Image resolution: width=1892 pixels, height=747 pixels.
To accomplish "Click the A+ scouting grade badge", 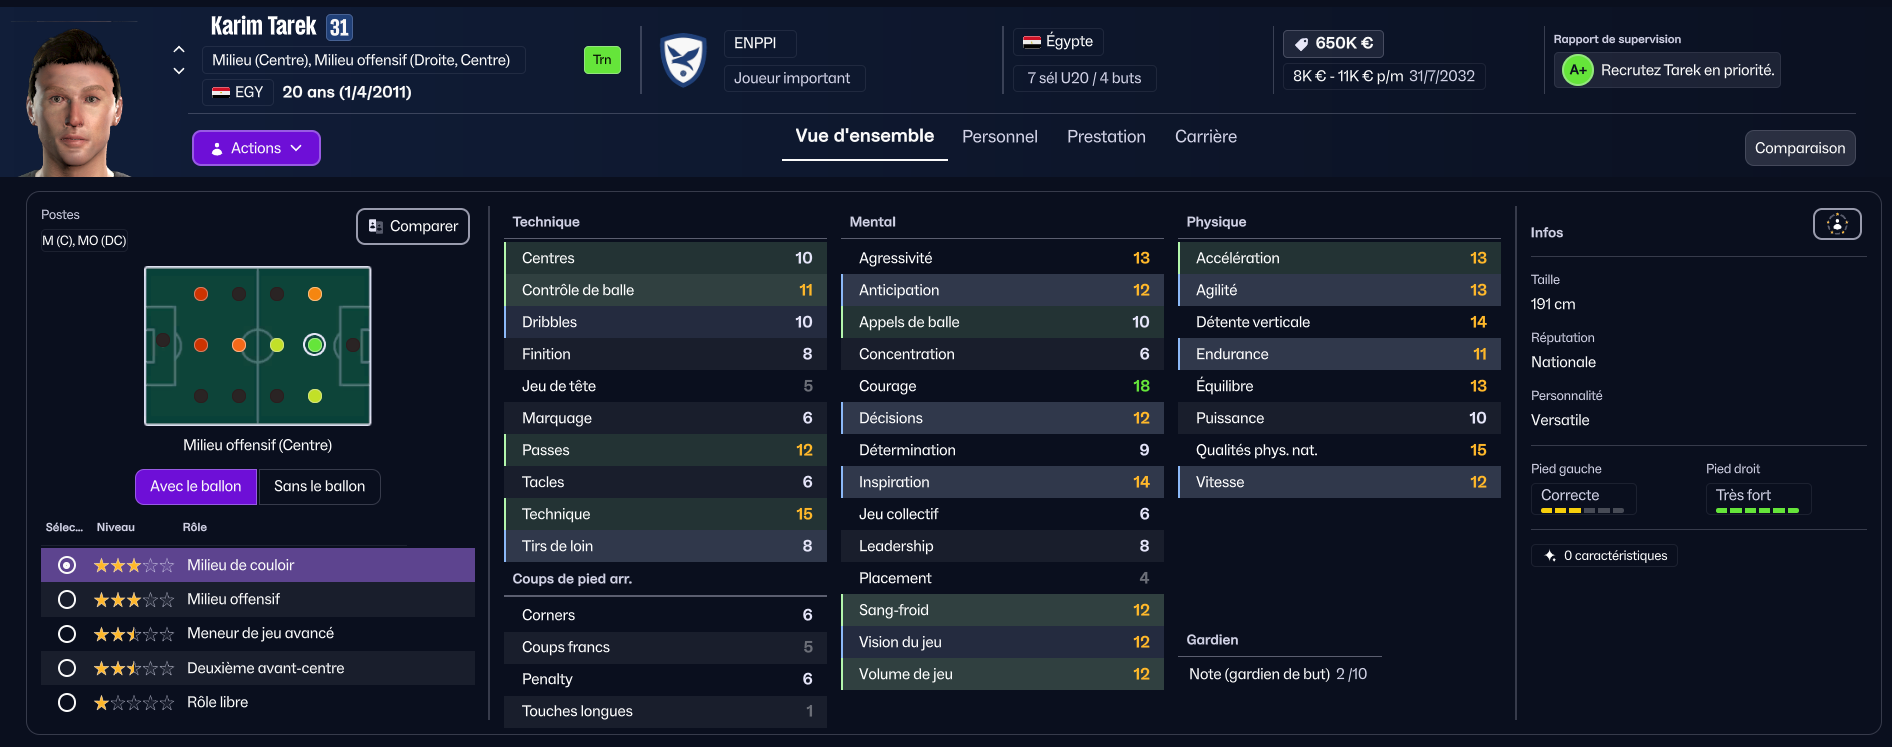I will click(x=1578, y=70).
